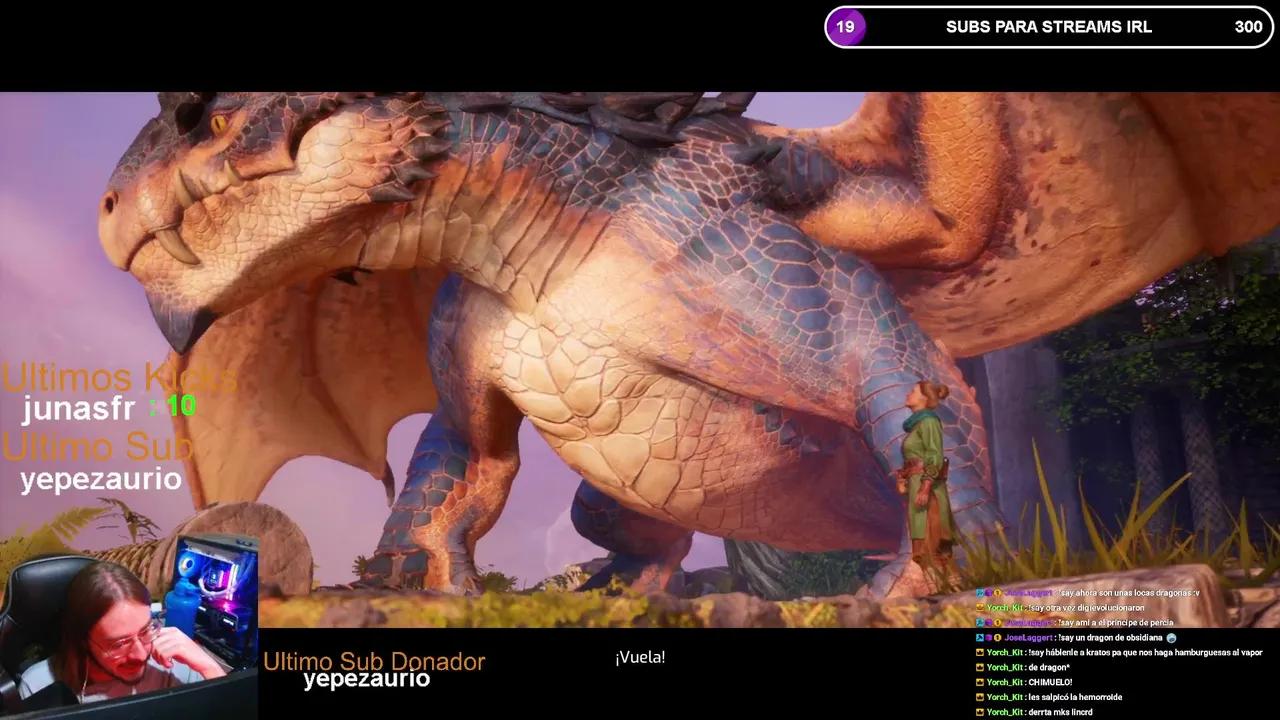The image size is (1280, 720).
Task: Click the 'derrta mks lincrd' chat message
Action: point(1067,711)
